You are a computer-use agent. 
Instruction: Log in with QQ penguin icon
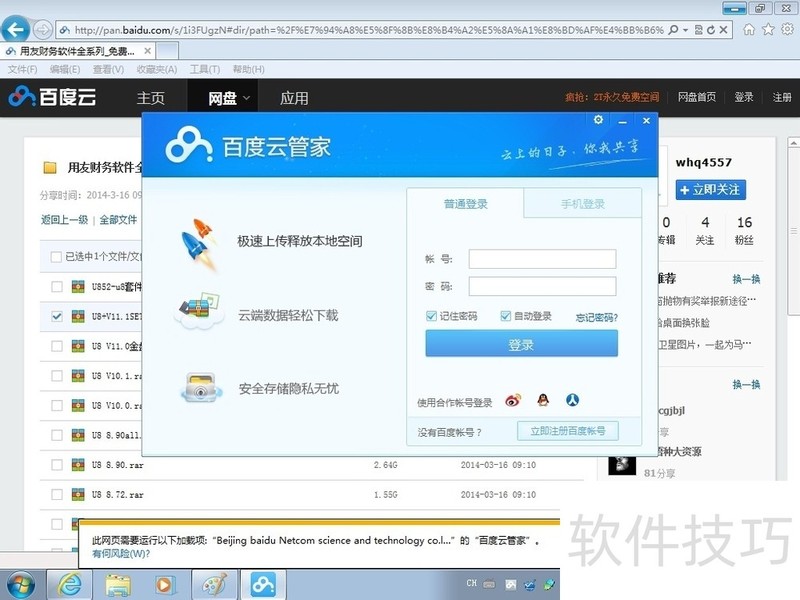(x=543, y=401)
